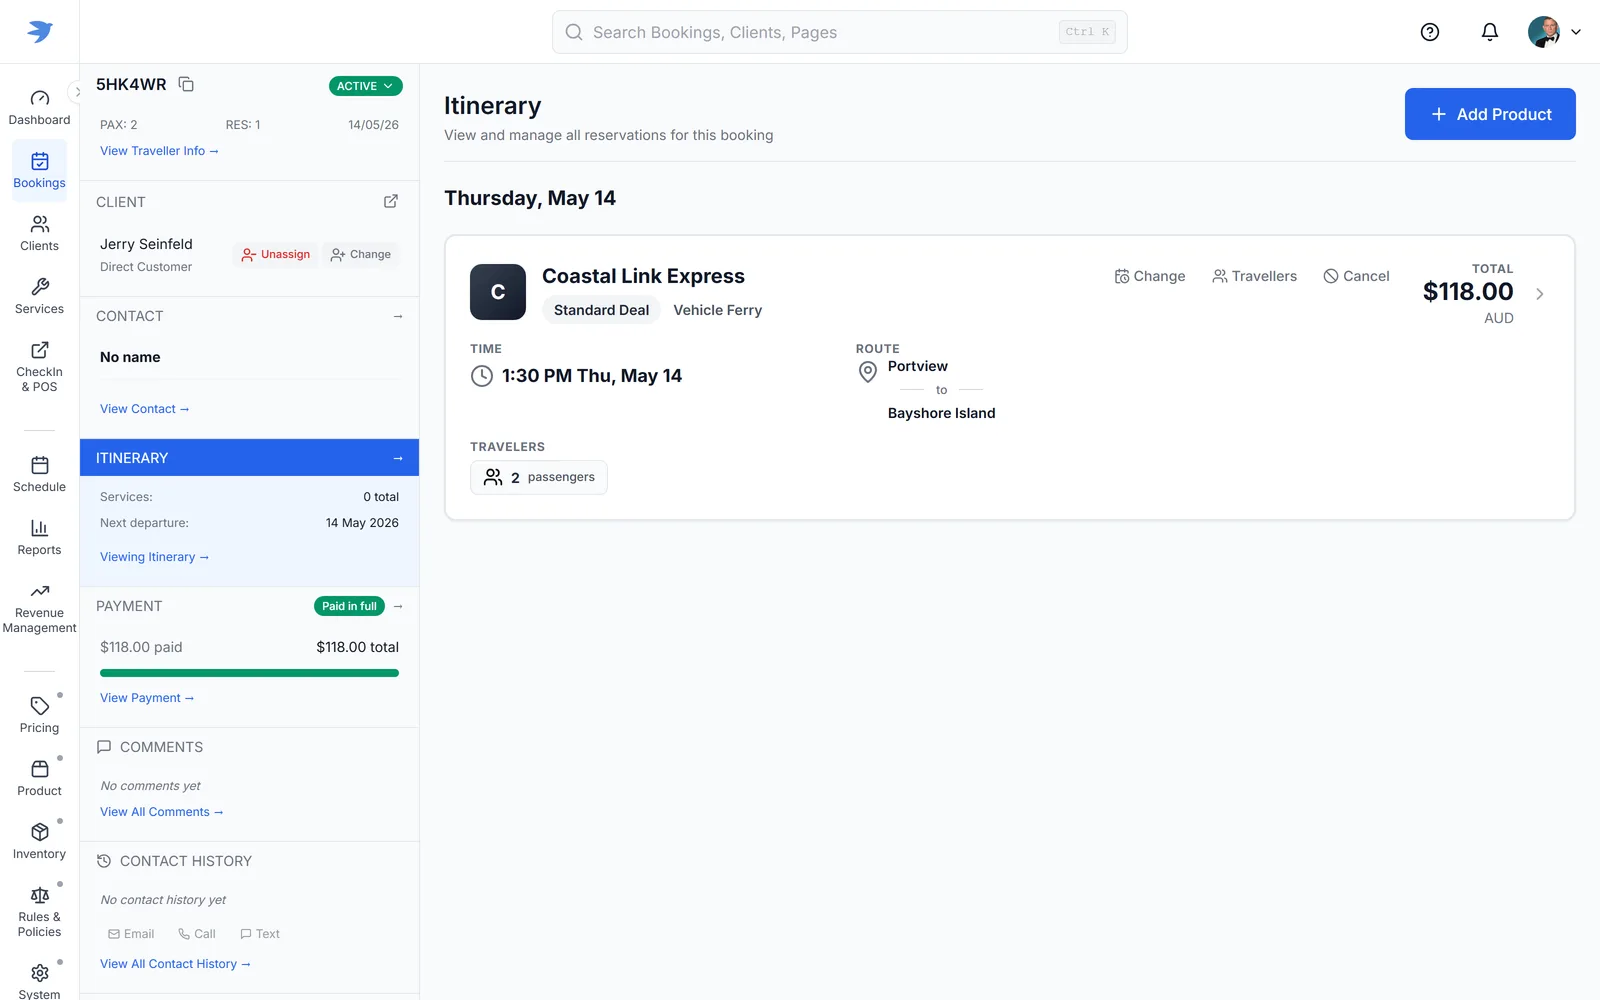Open the Bookings sidebar section
This screenshot has height=1000, width=1600.
click(39, 170)
